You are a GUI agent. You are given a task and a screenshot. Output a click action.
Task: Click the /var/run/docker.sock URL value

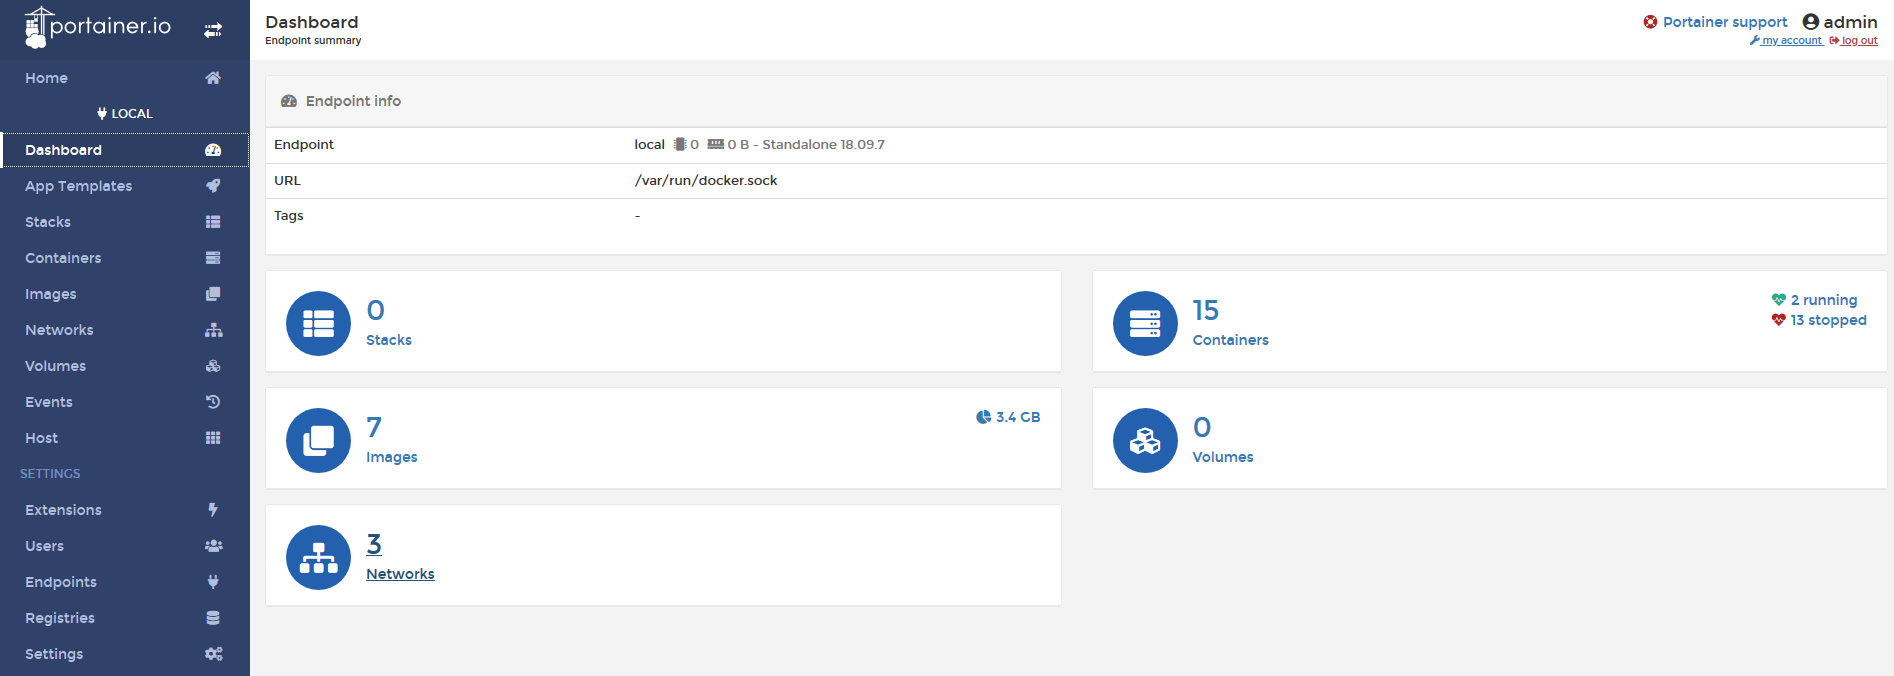pos(706,181)
